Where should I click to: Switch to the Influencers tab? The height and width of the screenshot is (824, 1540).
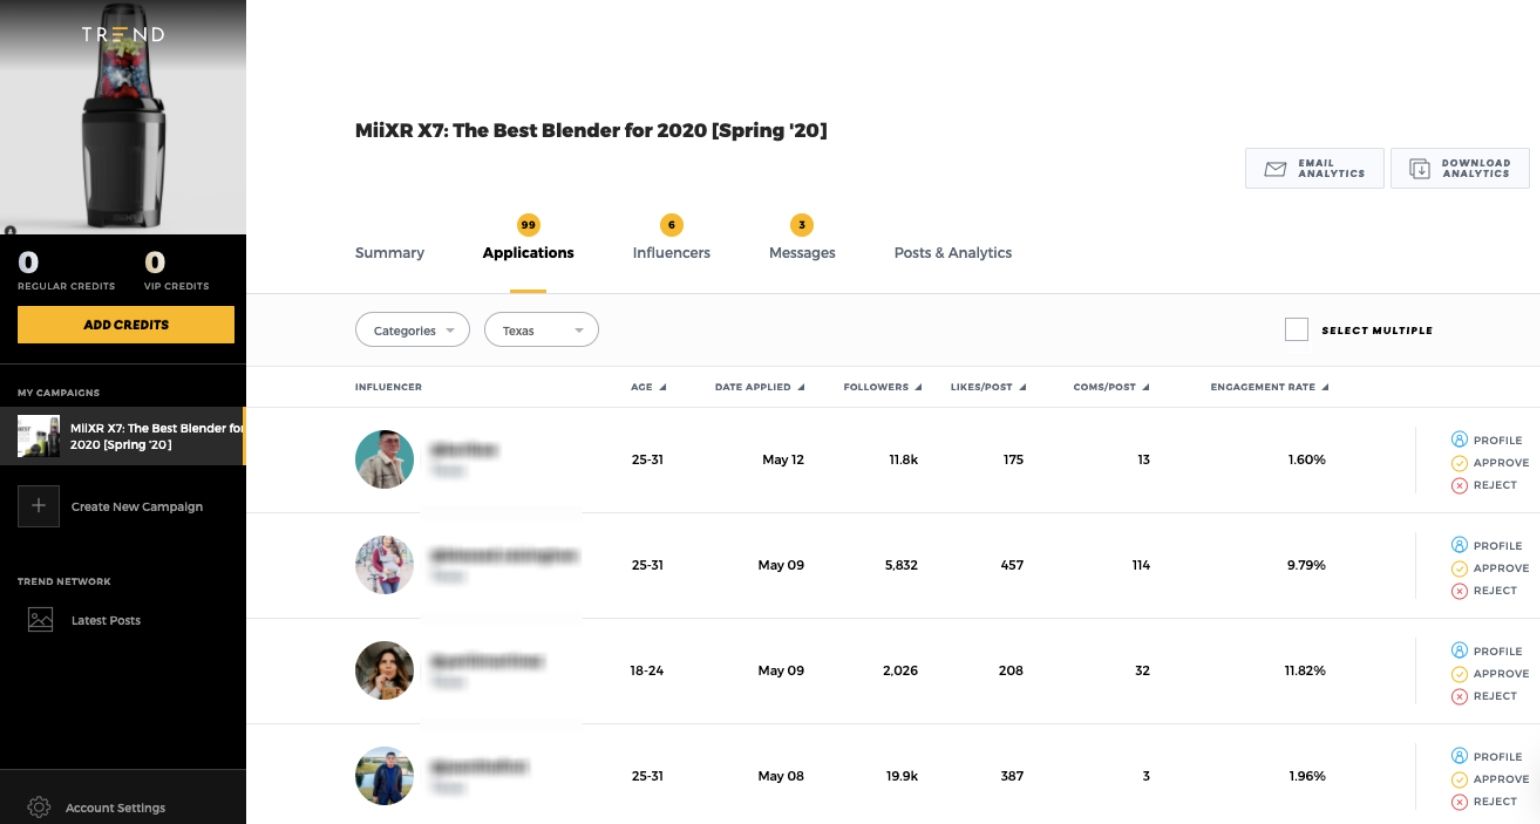671,253
